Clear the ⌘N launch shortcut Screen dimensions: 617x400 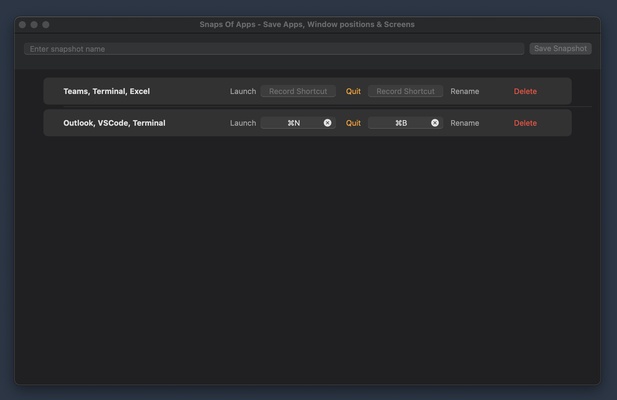(327, 123)
